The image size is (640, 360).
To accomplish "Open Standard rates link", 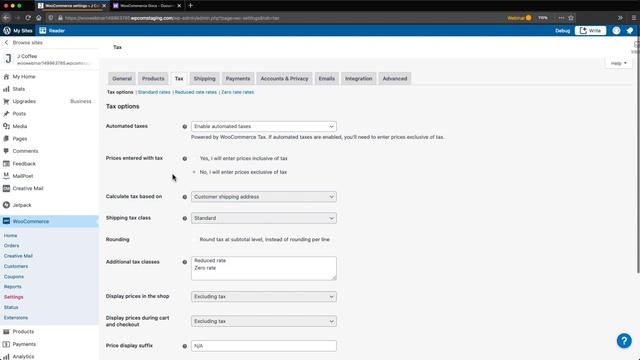I will coord(154,92).
